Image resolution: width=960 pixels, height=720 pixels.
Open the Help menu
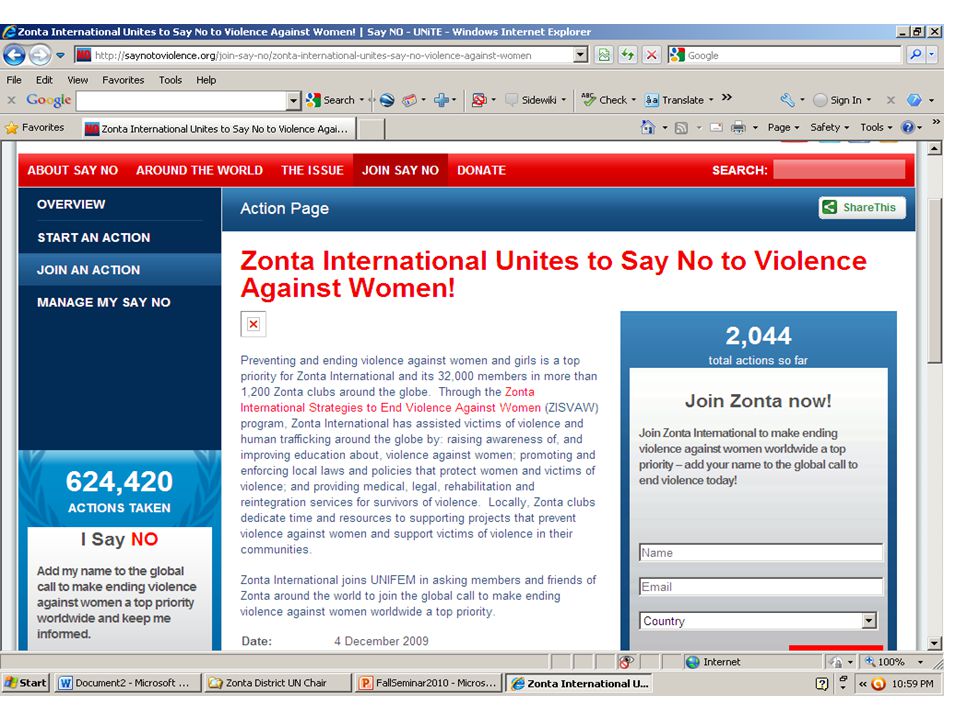[206, 80]
